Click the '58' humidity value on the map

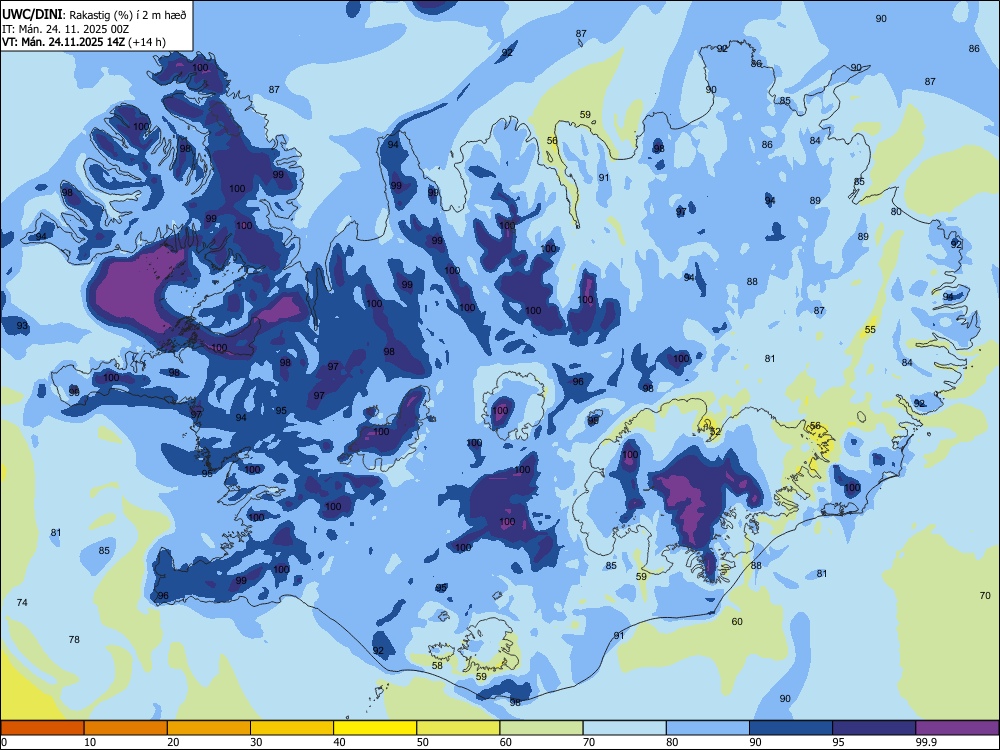click(437, 665)
